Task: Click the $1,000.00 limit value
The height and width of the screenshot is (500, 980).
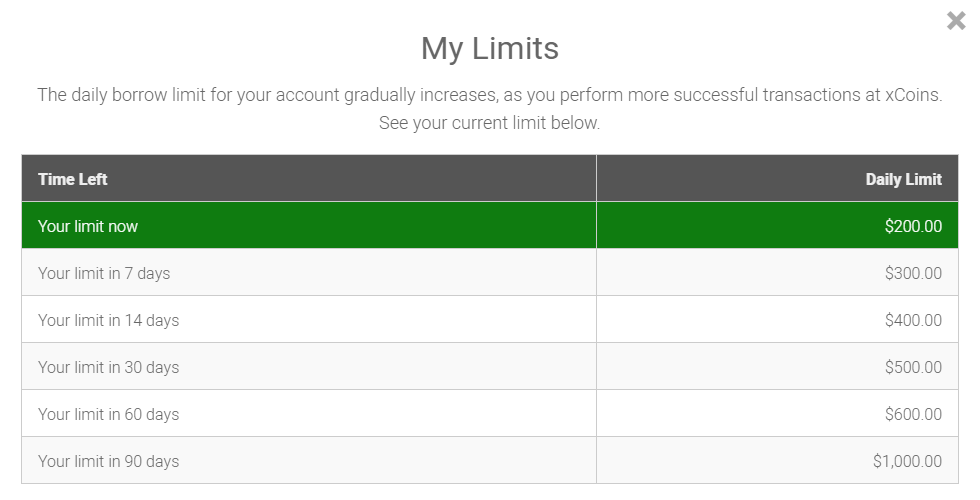Action: pyautogui.click(x=907, y=461)
